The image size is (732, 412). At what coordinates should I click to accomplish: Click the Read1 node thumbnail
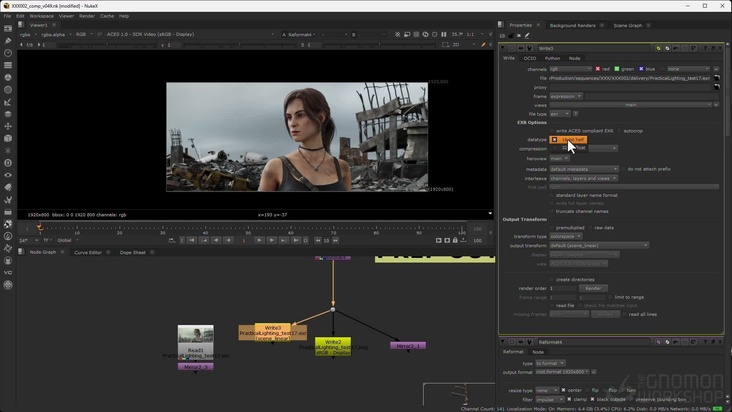tap(196, 334)
